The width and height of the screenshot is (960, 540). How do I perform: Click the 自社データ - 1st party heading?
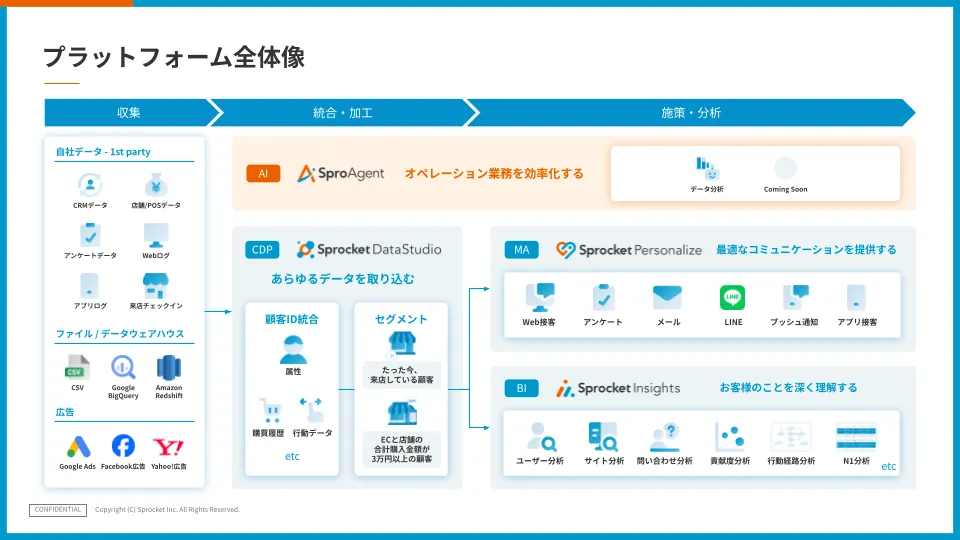click(103, 151)
